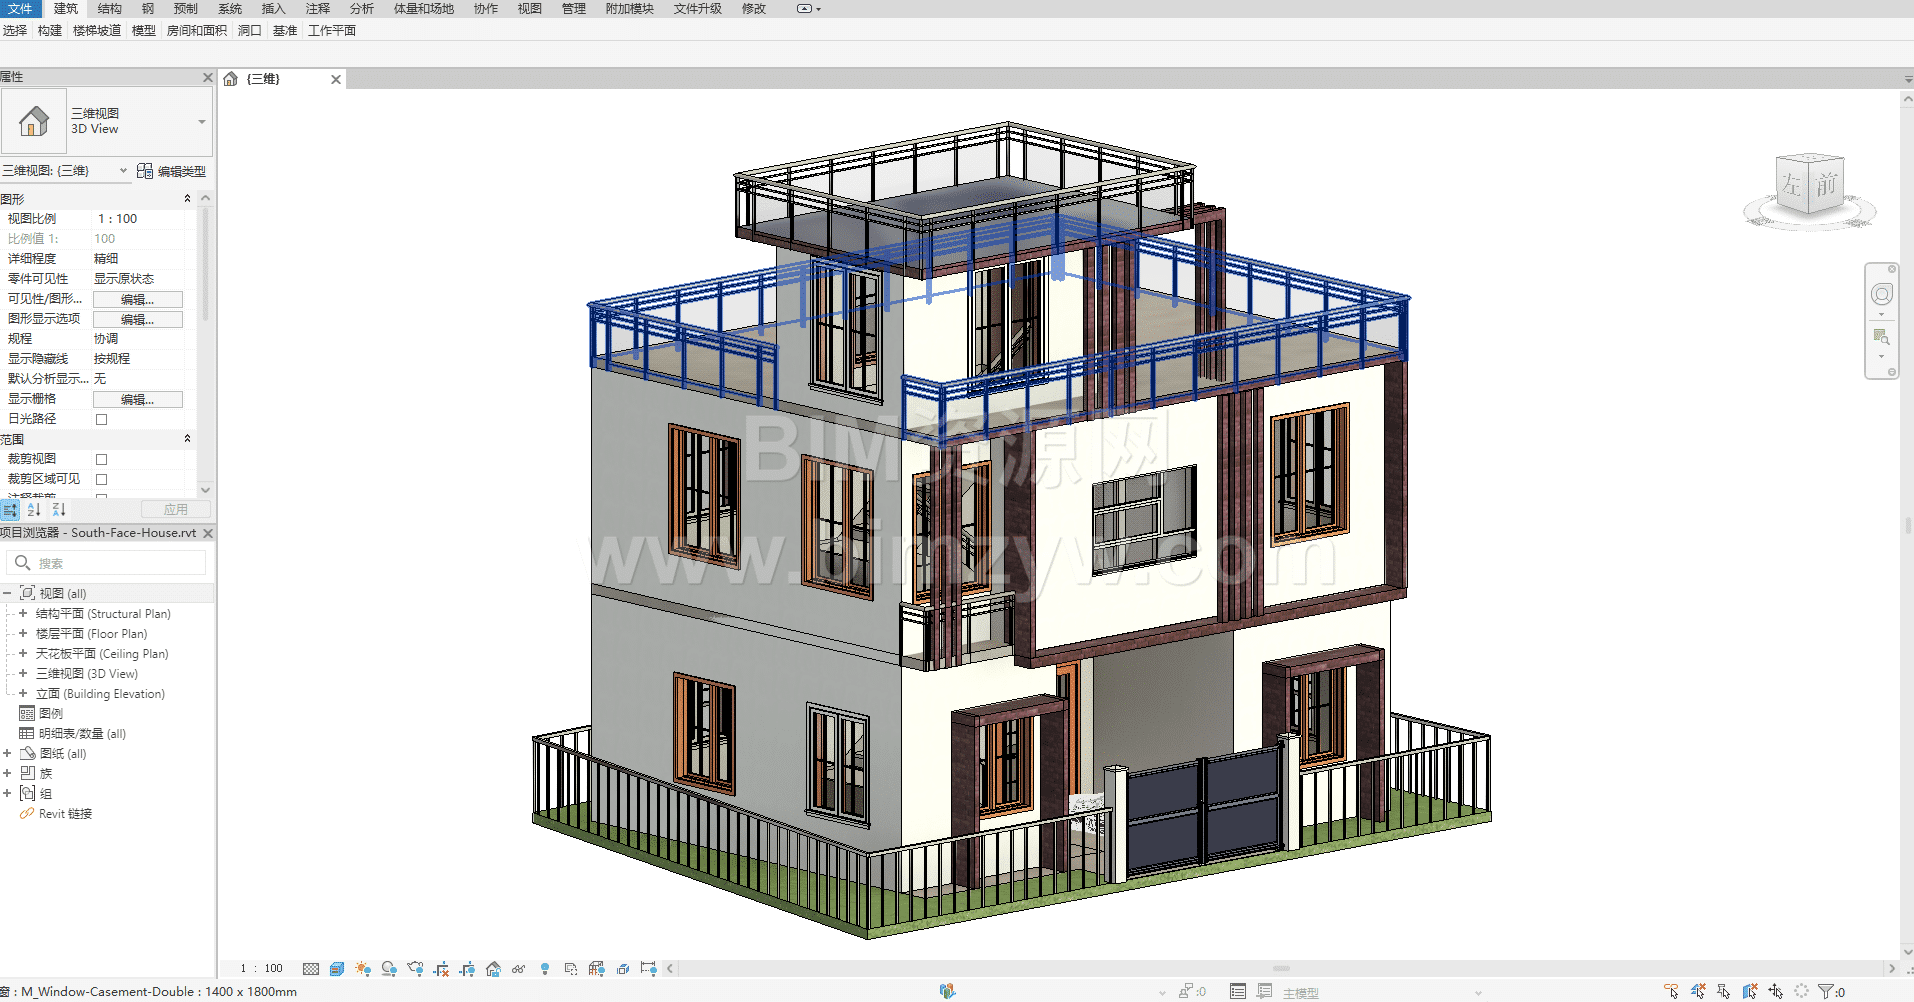
Task: Click the Unlocked 3D View house icon
Action: [493, 969]
